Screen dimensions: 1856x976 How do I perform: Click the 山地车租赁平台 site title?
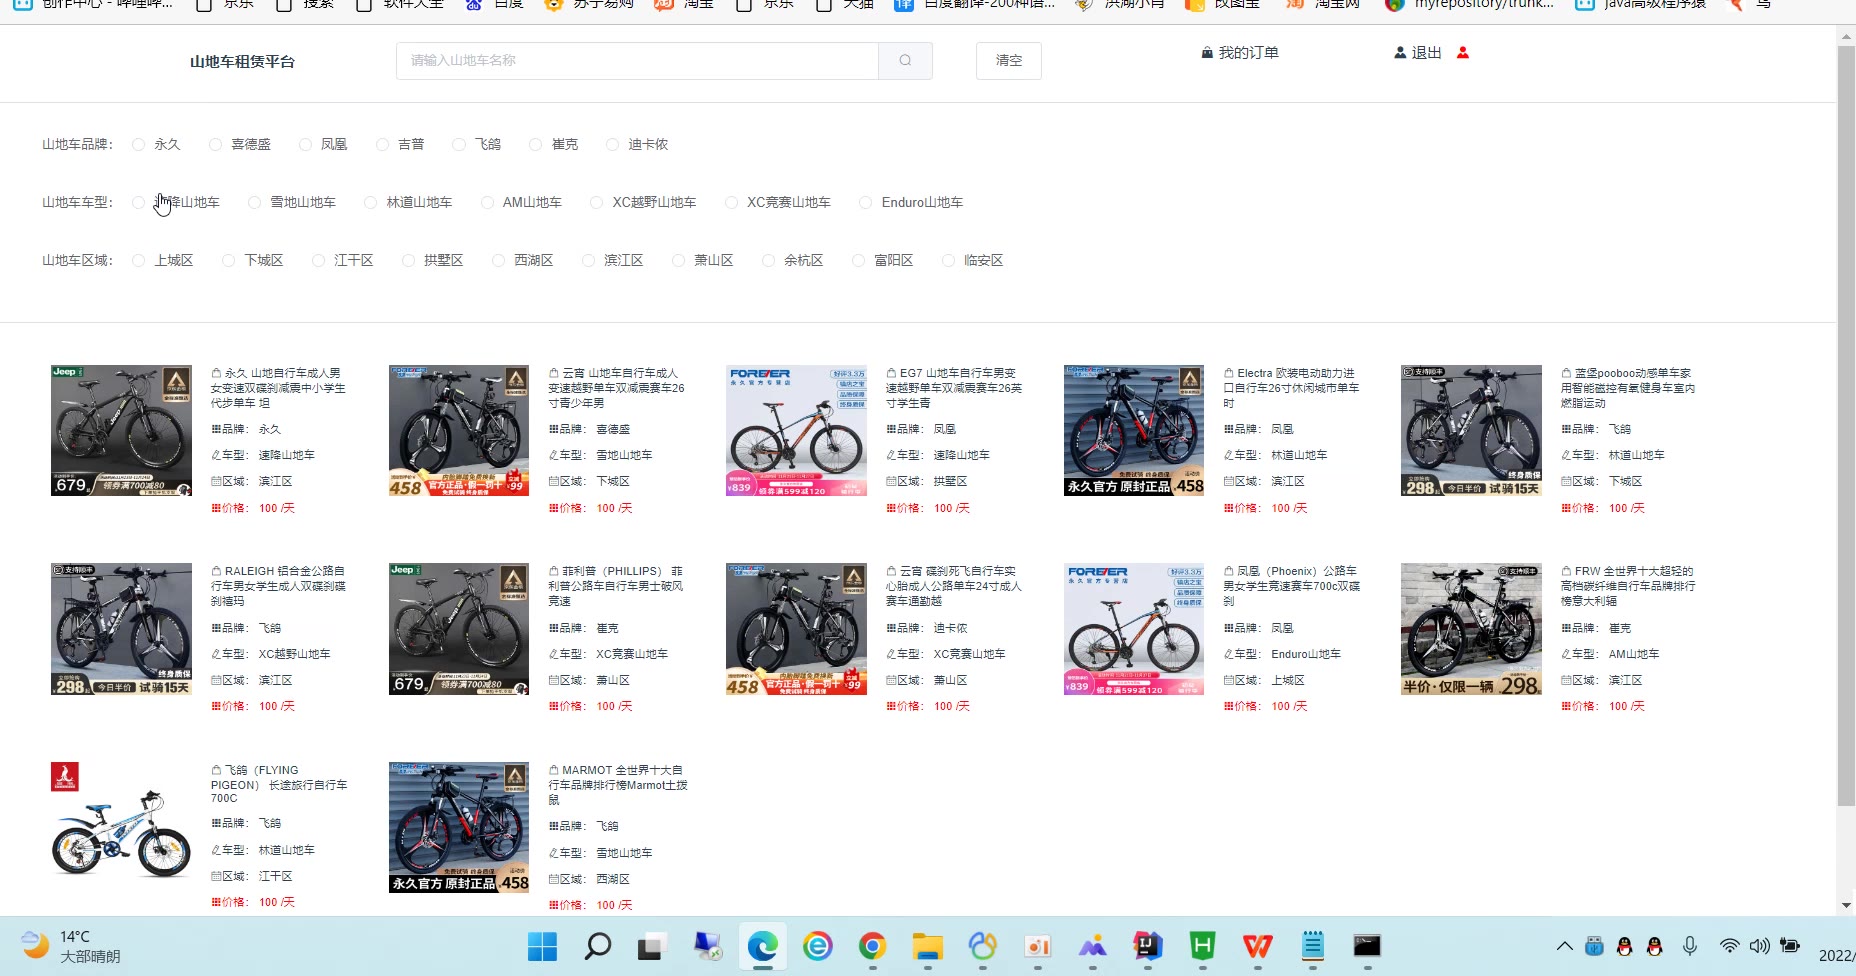click(x=242, y=62)
